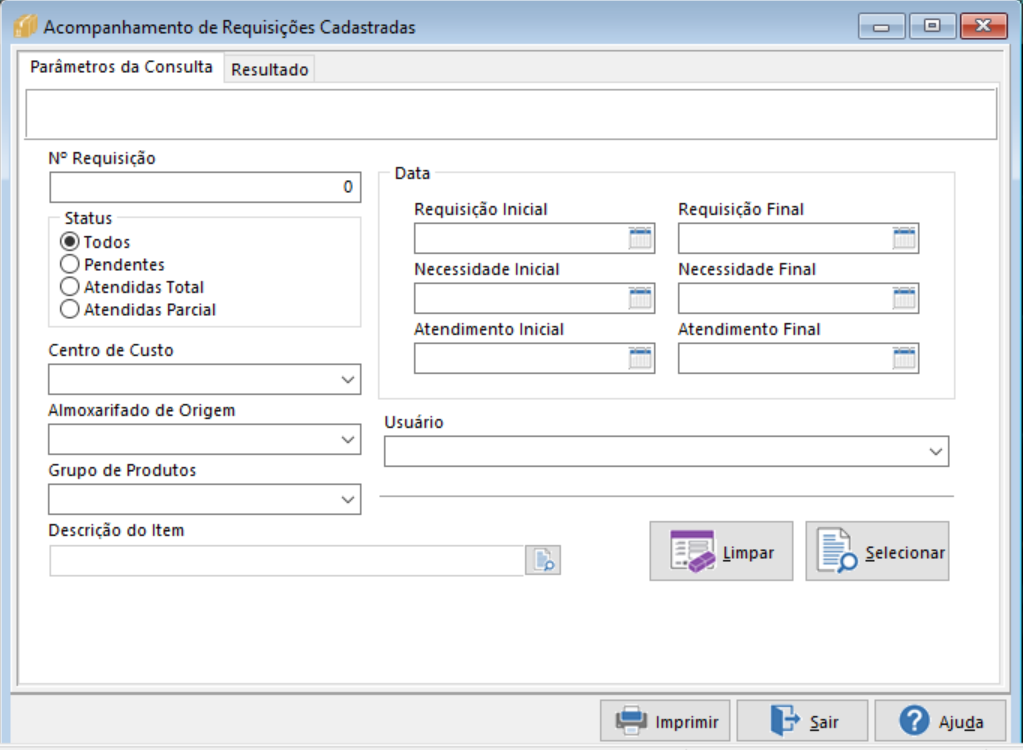The width and height of the screenshot is (1023, 750).
Task: Click the Selecionar button
Action: [x=878, y=551]
